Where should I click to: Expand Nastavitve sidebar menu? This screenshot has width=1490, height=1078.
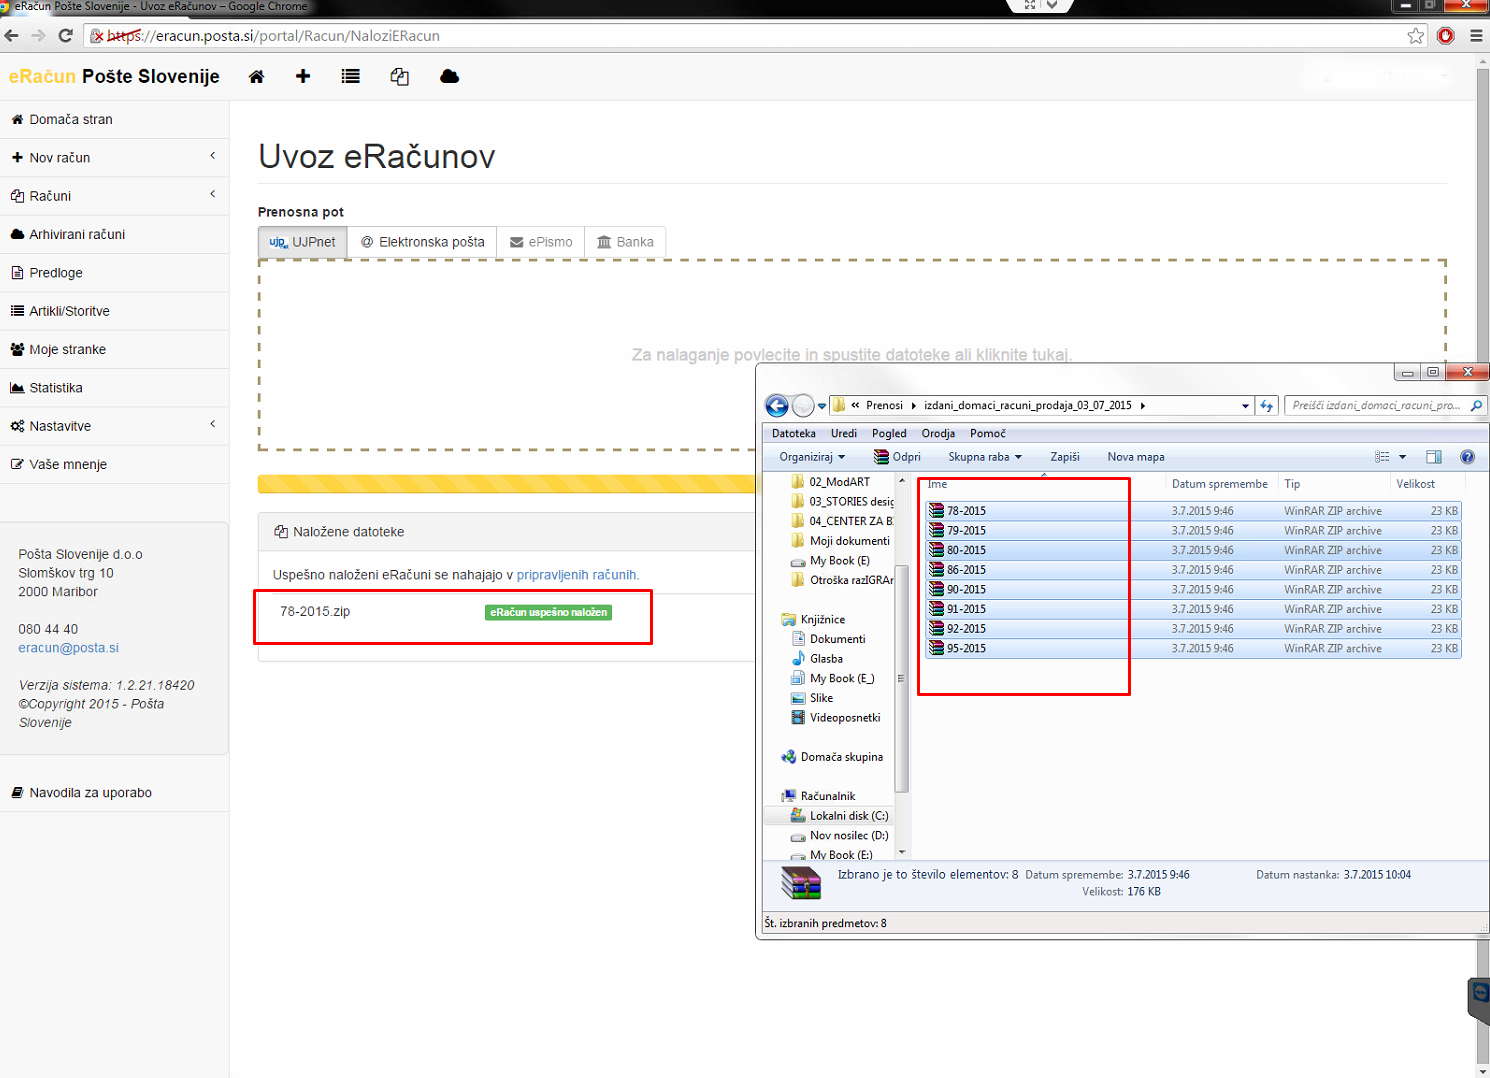114,426
